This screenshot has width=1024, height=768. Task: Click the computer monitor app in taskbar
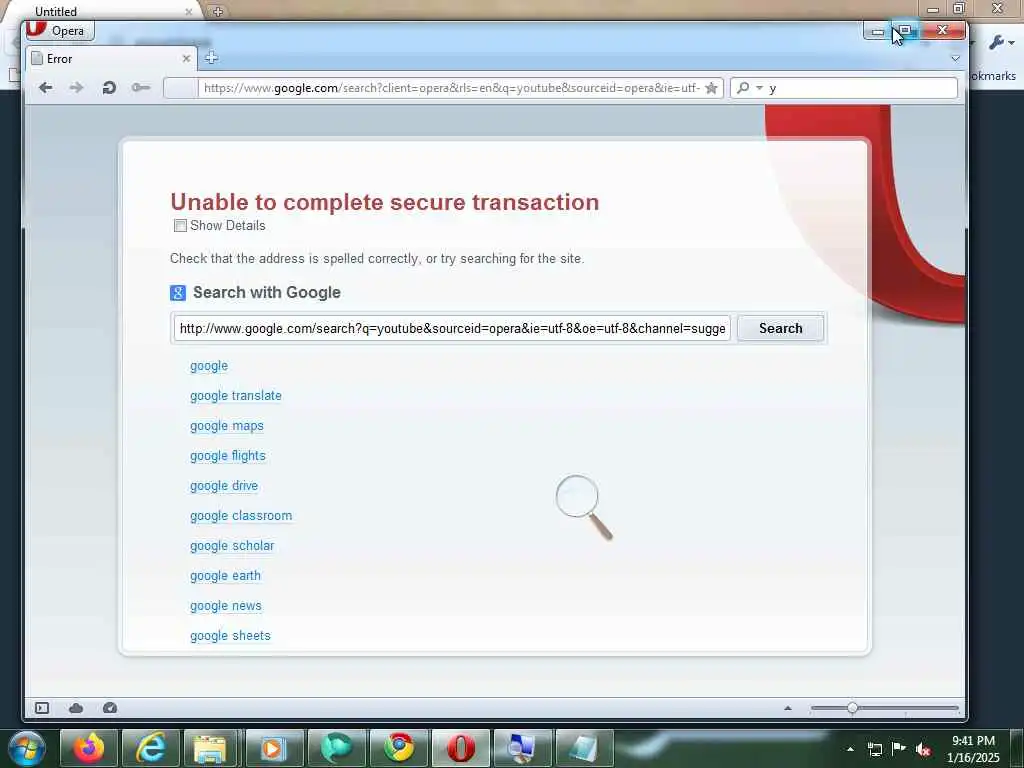[x=522, y=748]
